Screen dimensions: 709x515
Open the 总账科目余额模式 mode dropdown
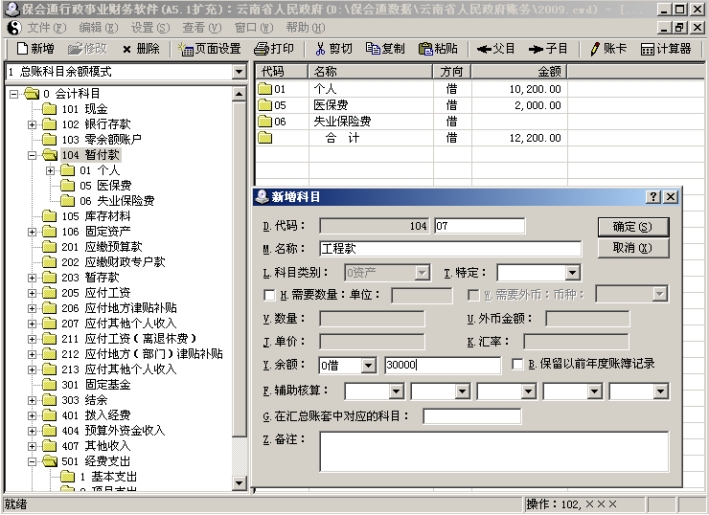pyautogui.click(x=239, y=72)
